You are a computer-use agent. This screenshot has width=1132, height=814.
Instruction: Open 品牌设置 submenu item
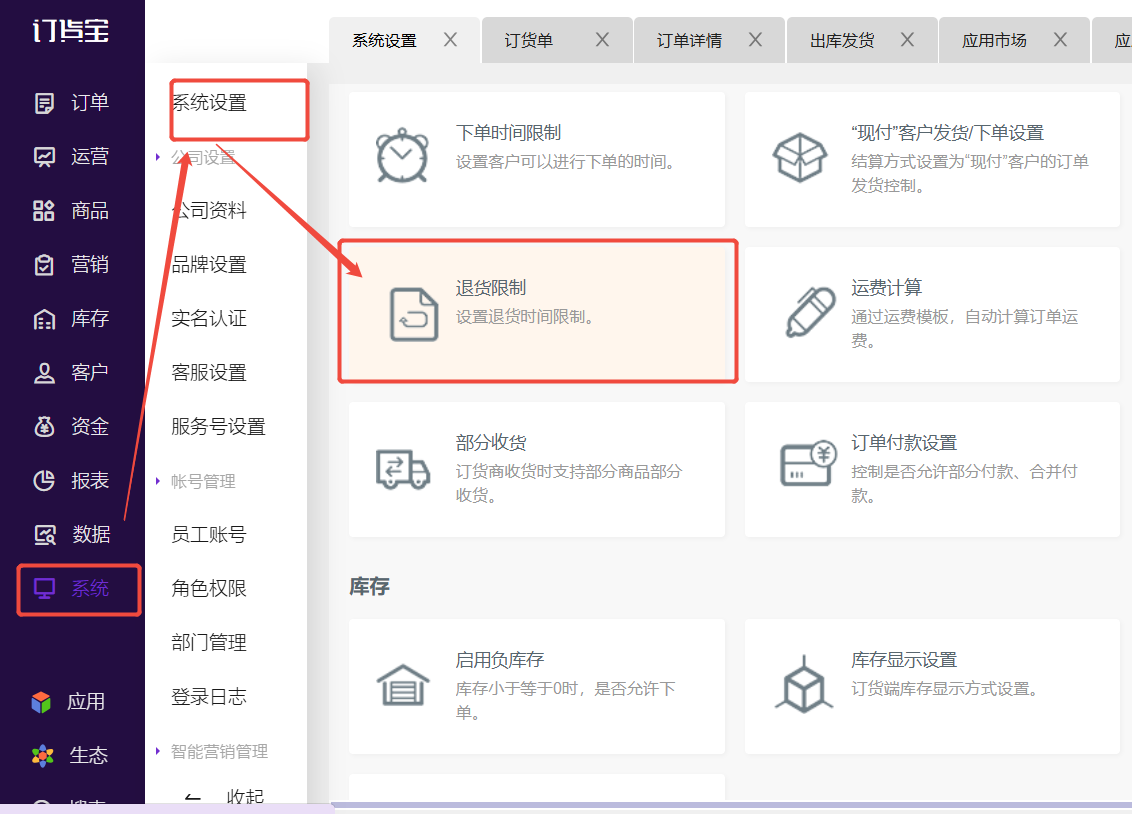pos(209,265)
